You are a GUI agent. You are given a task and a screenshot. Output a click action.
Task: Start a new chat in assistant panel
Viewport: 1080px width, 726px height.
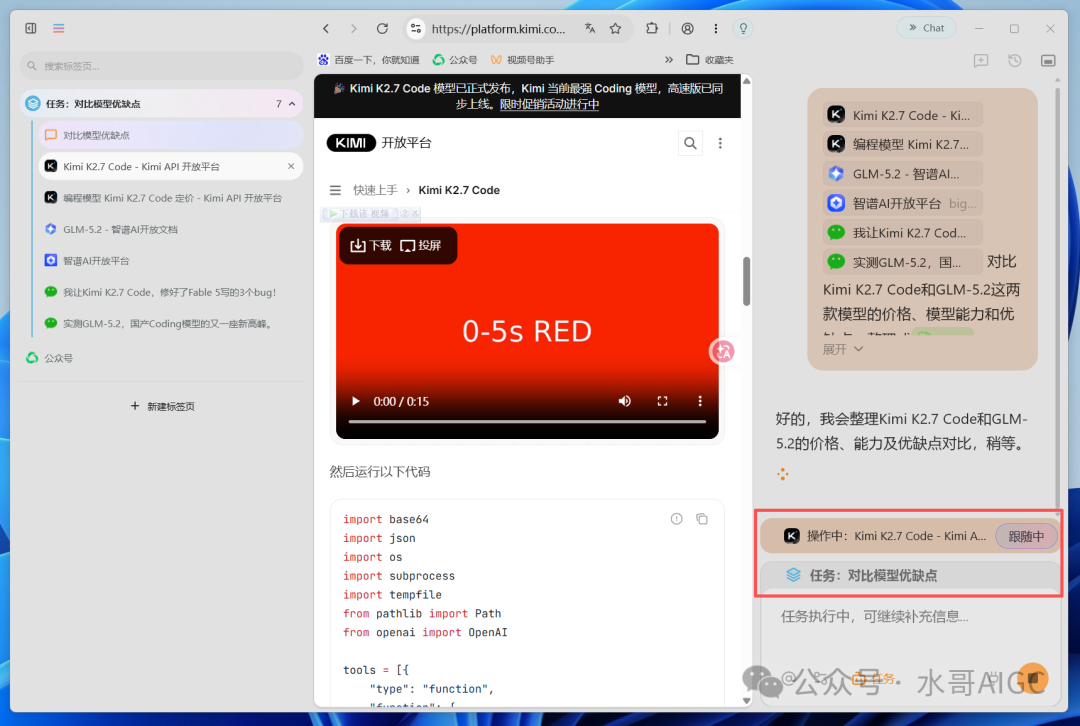(x=981, y=61)
